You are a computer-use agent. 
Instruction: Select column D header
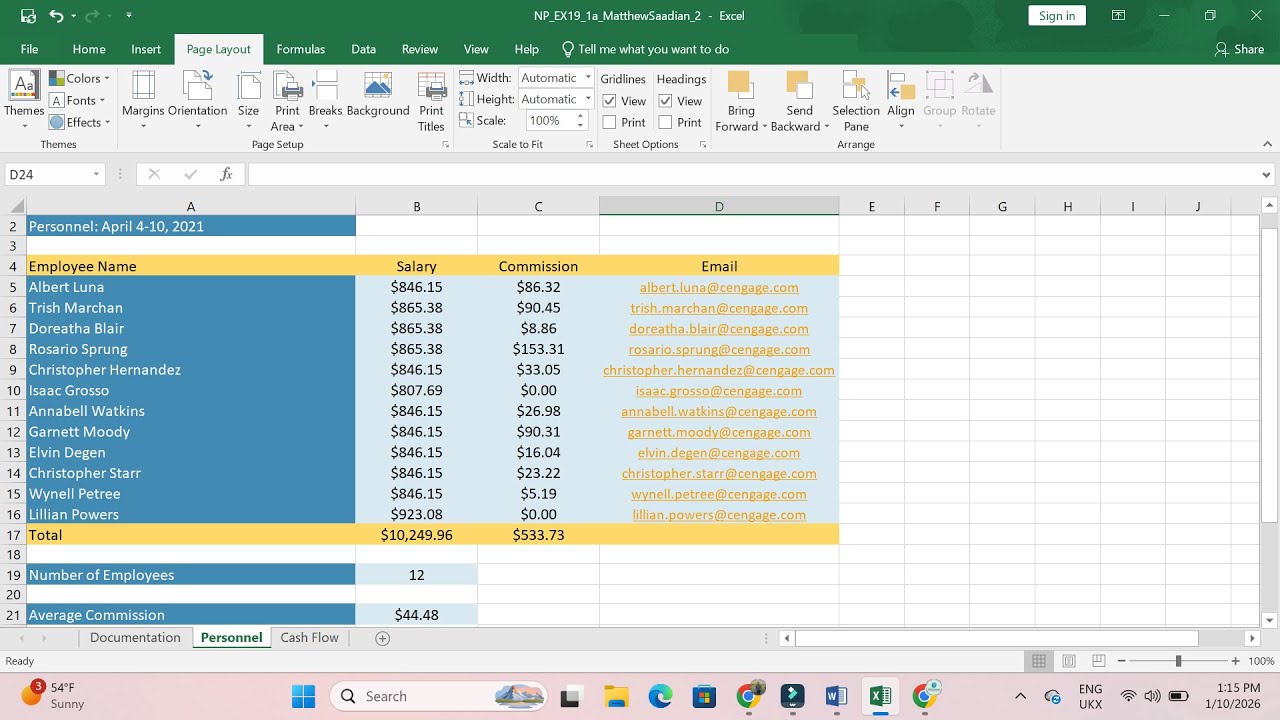719,207
